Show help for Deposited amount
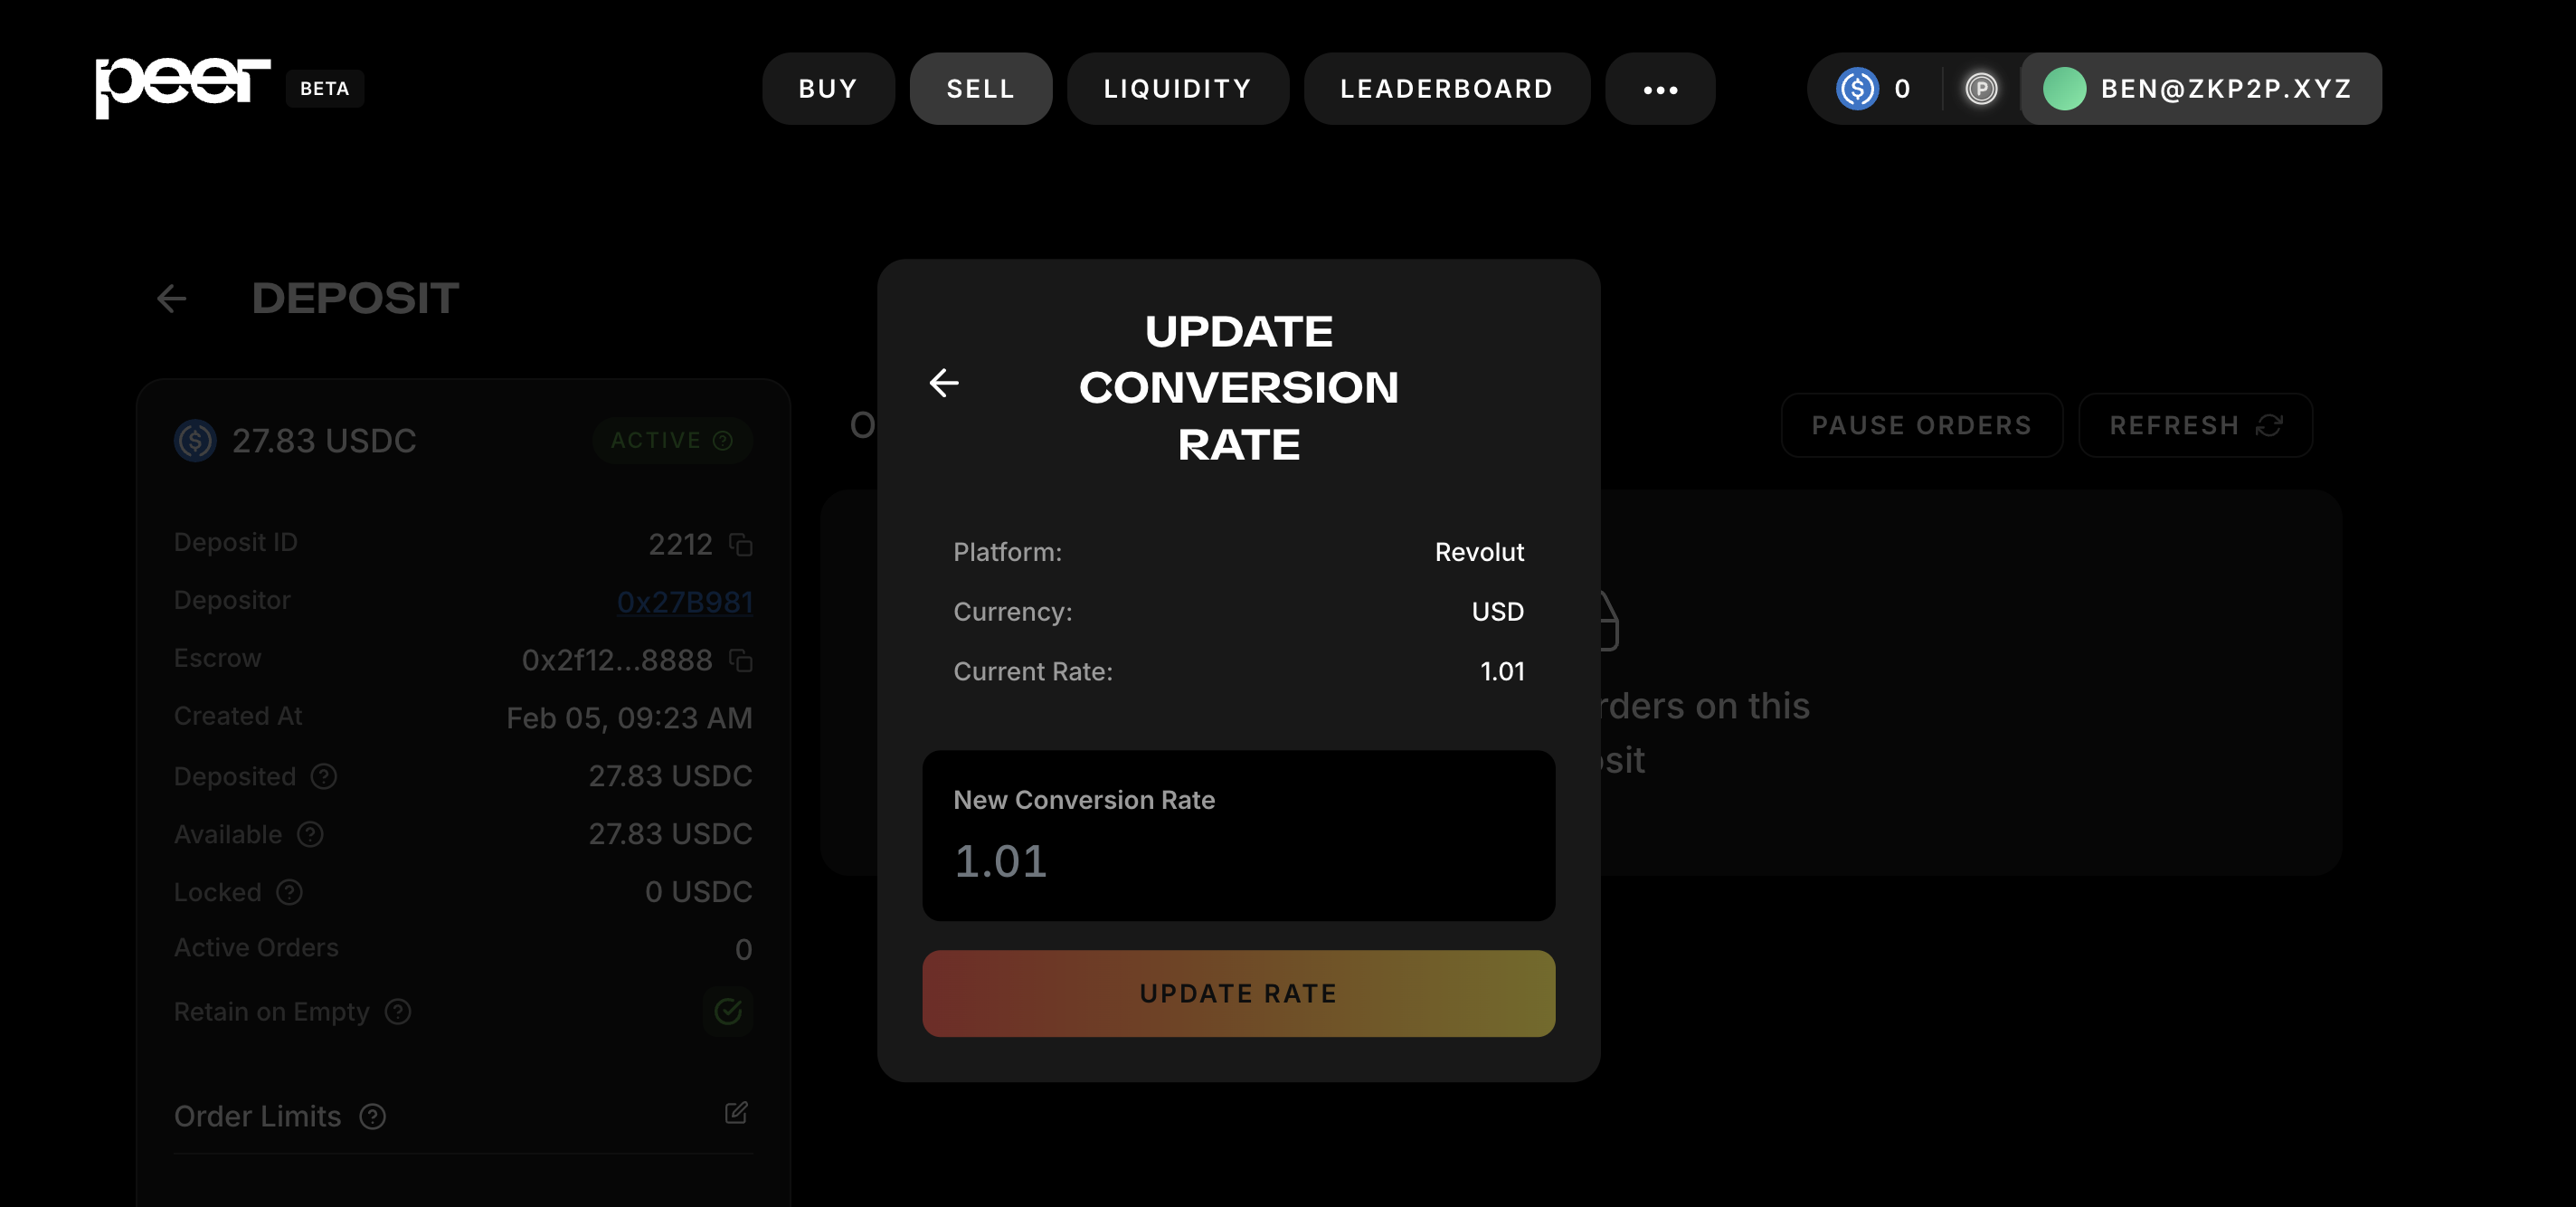 point(324,776)
